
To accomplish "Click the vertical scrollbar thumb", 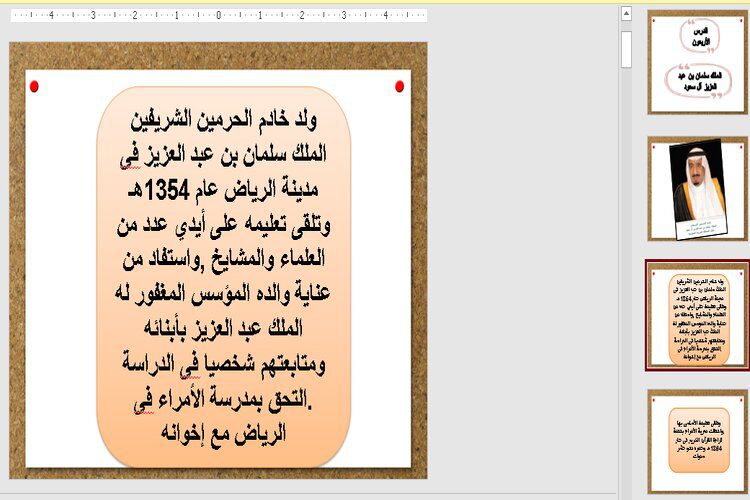I will pyautogui.click(x=626, y=49).
